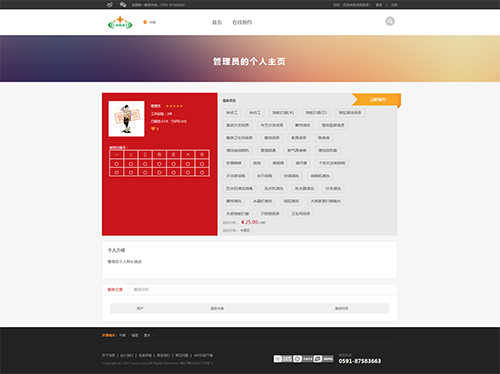Switch to the 服务评价 tab
The height and width of the screenshot is (374, 500).
coord(141,289)
